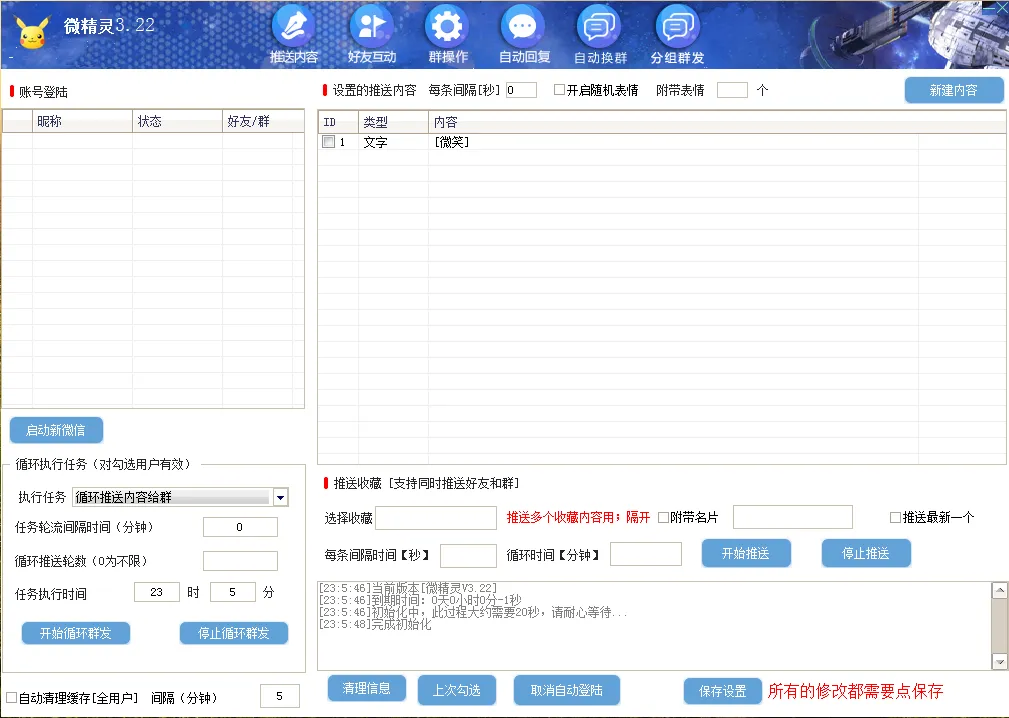Open the 推送内容 push content panel icon
This screenshot has width=1009, height=718.
(293, 27)
